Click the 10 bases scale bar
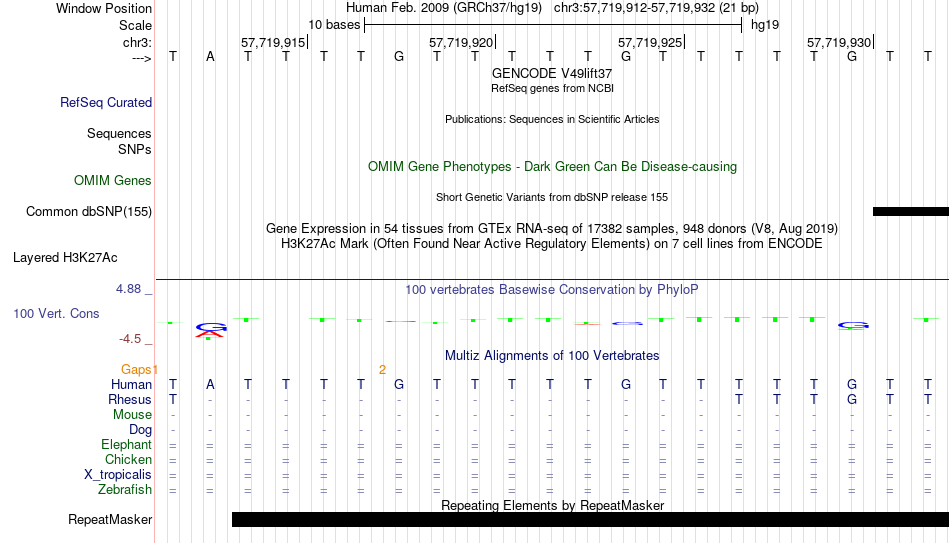Viewport: 950px width, 543px height. 553,25
